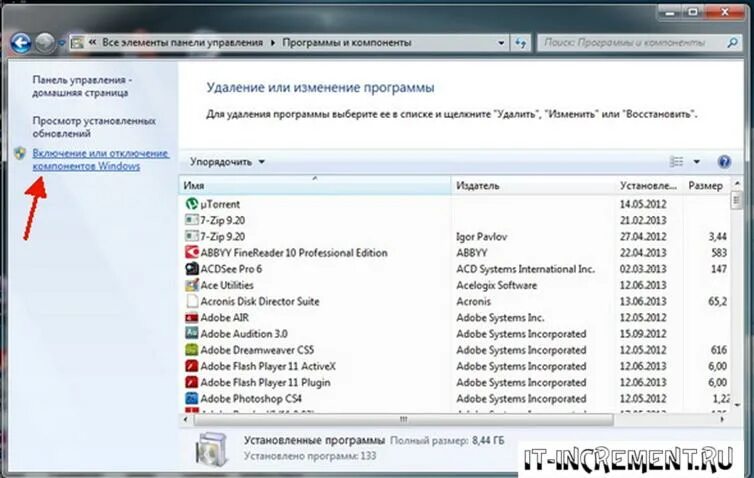Click the Forward navigation arrow button

[45, 43]
